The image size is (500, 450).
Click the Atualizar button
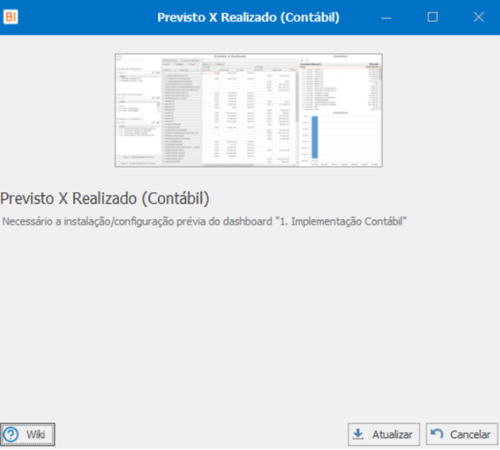[x=384, y=434]
